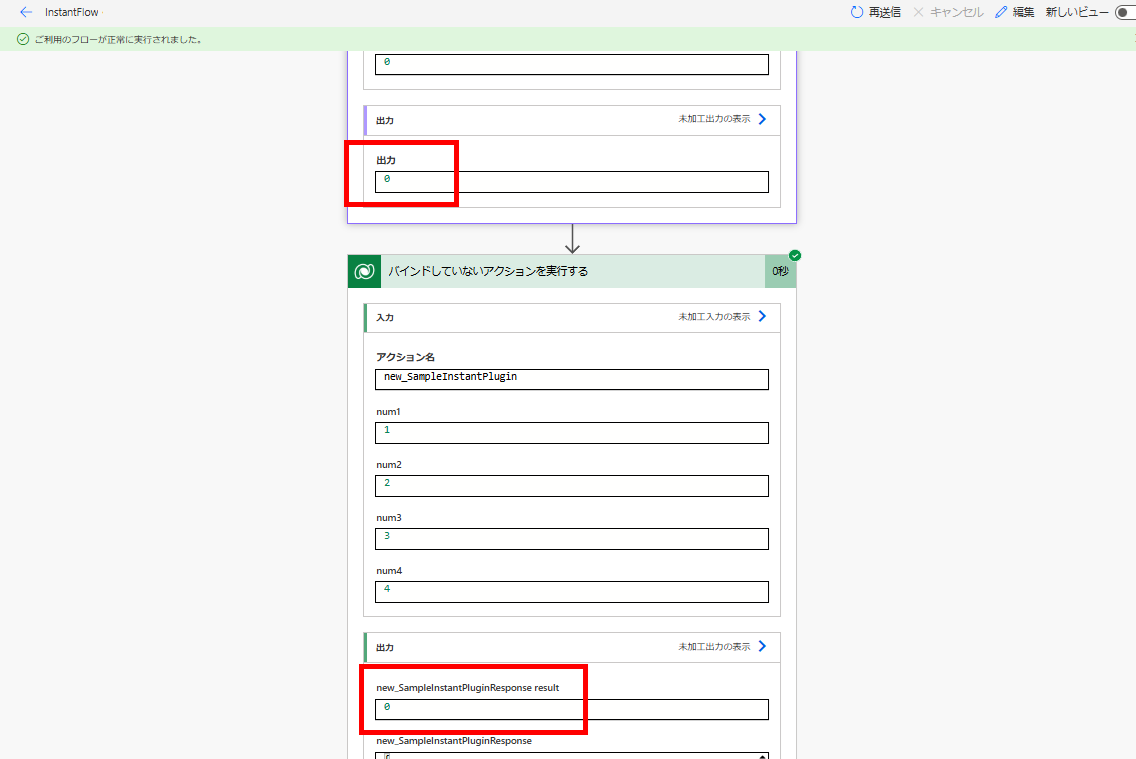This screenshot has height=759, width=1136.
Task: Show raw outputs of the unbound action
Action: [x=714, y=647]
